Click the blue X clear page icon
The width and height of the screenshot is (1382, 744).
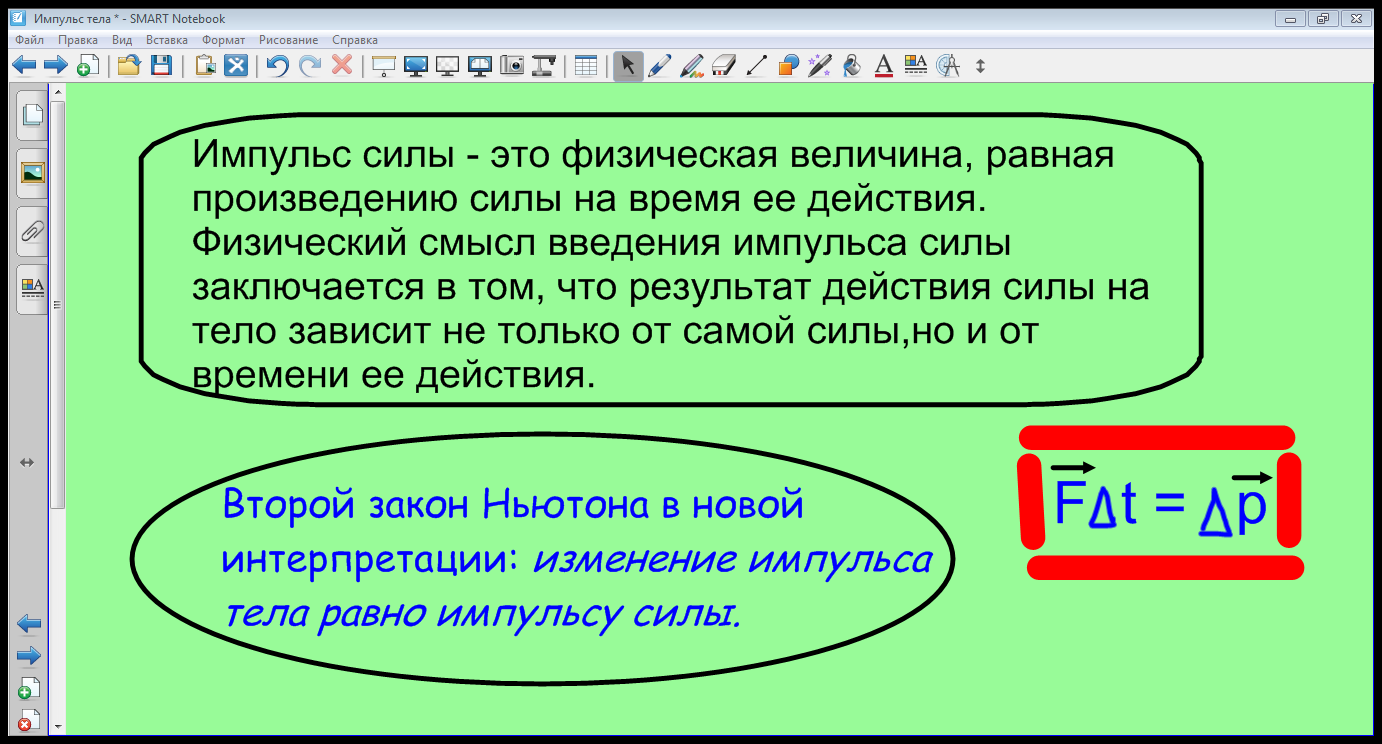coord(236,66)
